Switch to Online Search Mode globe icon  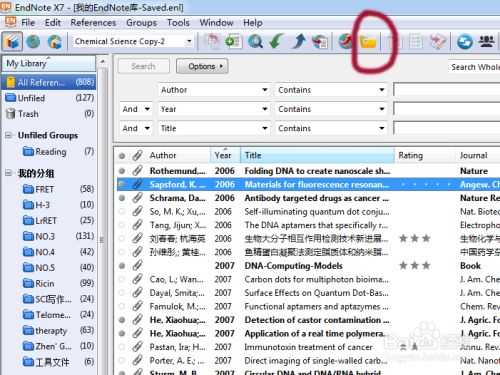click(x=33, y=42)
